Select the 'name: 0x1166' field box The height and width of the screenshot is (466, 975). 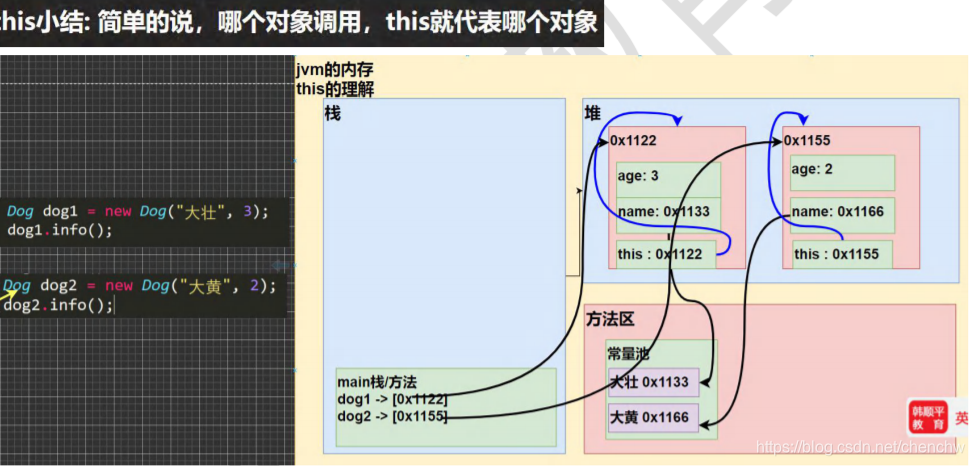(x=843, y=215)
